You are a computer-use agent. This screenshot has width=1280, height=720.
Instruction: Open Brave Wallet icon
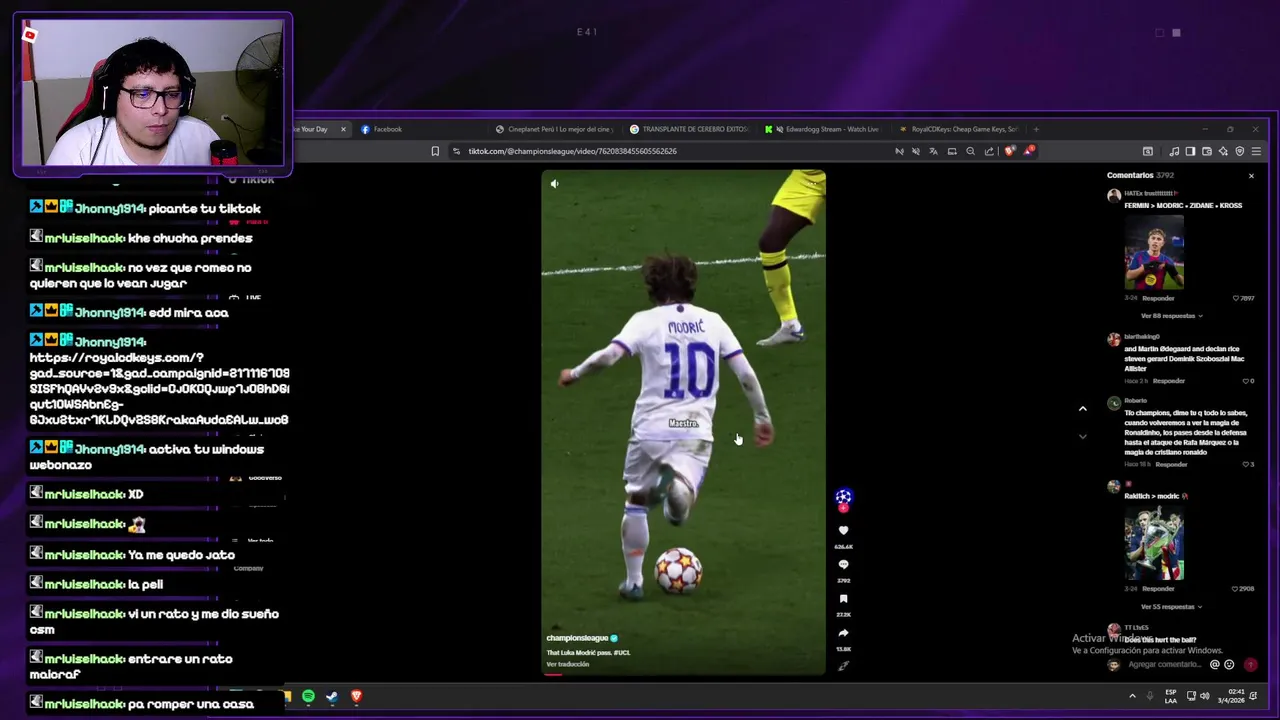[1207, 151]
